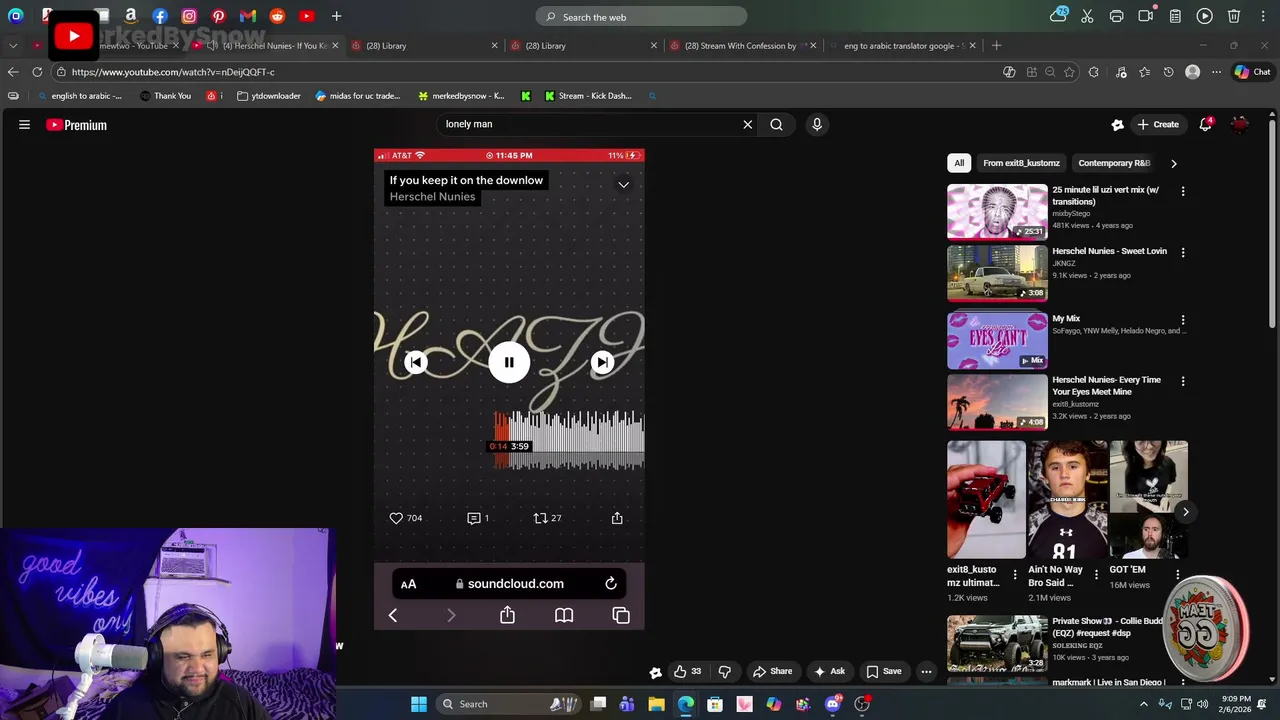Image resolution: width=1280 pixels, height=720 pixels.
Task: Go to YouTube Premium home logo
Action: [x=76, y=125]
